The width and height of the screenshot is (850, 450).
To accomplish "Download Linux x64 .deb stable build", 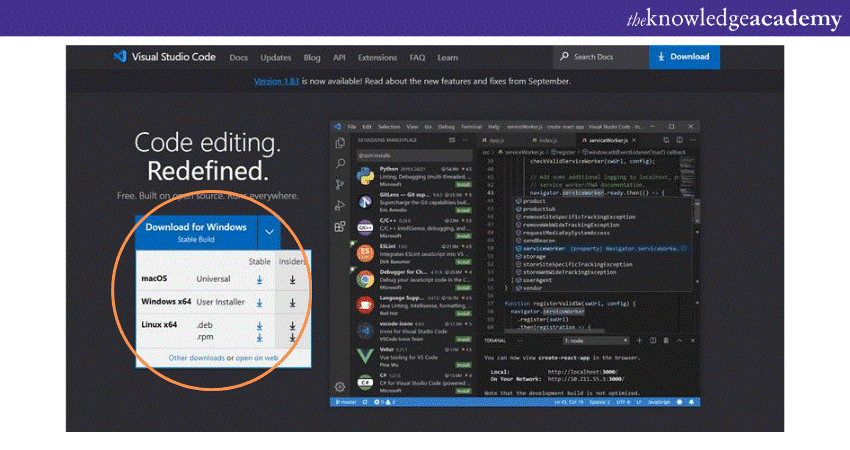I will pyautogui.click(x=259, y=326).
